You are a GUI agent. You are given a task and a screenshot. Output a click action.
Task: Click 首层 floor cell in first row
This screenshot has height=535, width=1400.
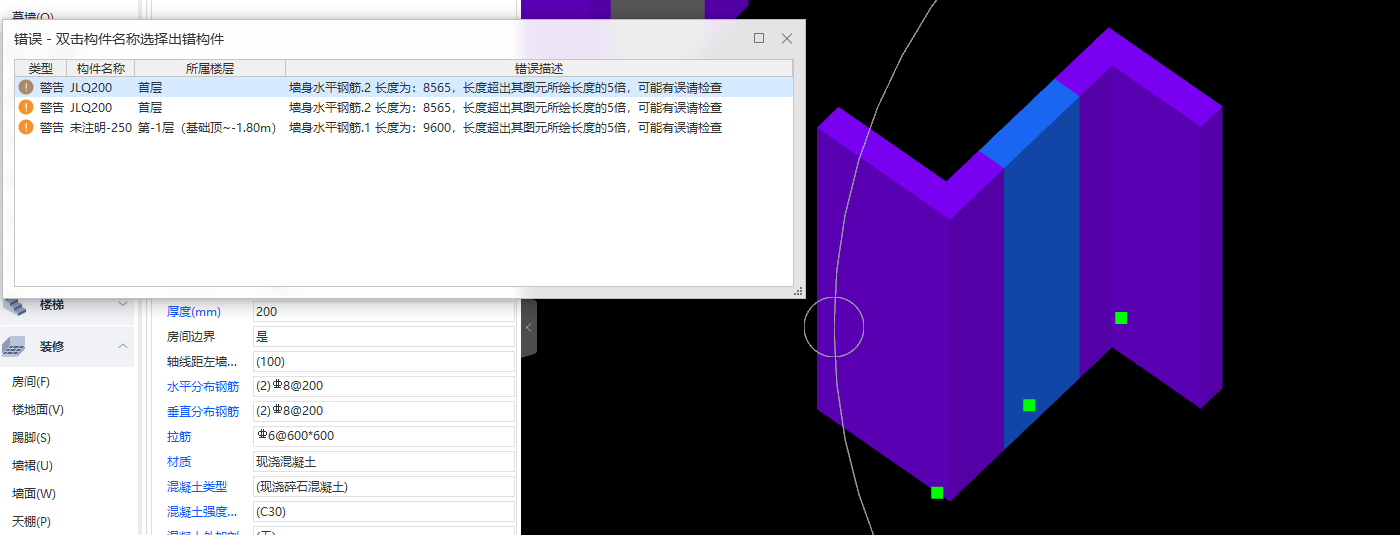[150, 87]
